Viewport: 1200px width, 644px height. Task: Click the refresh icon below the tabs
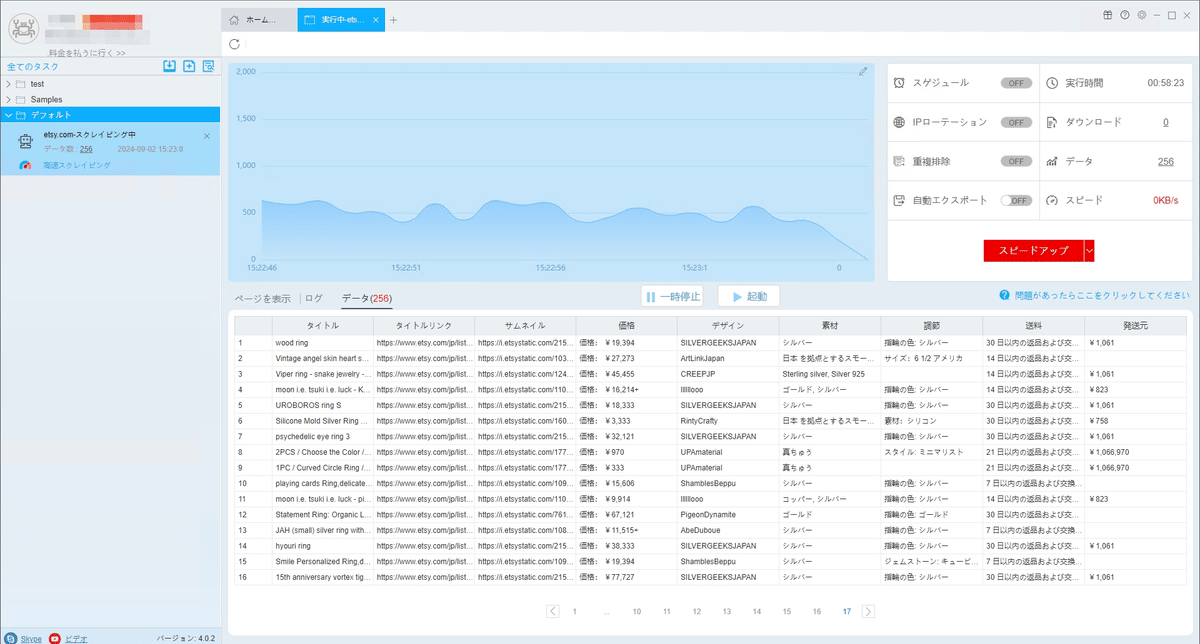234,44
